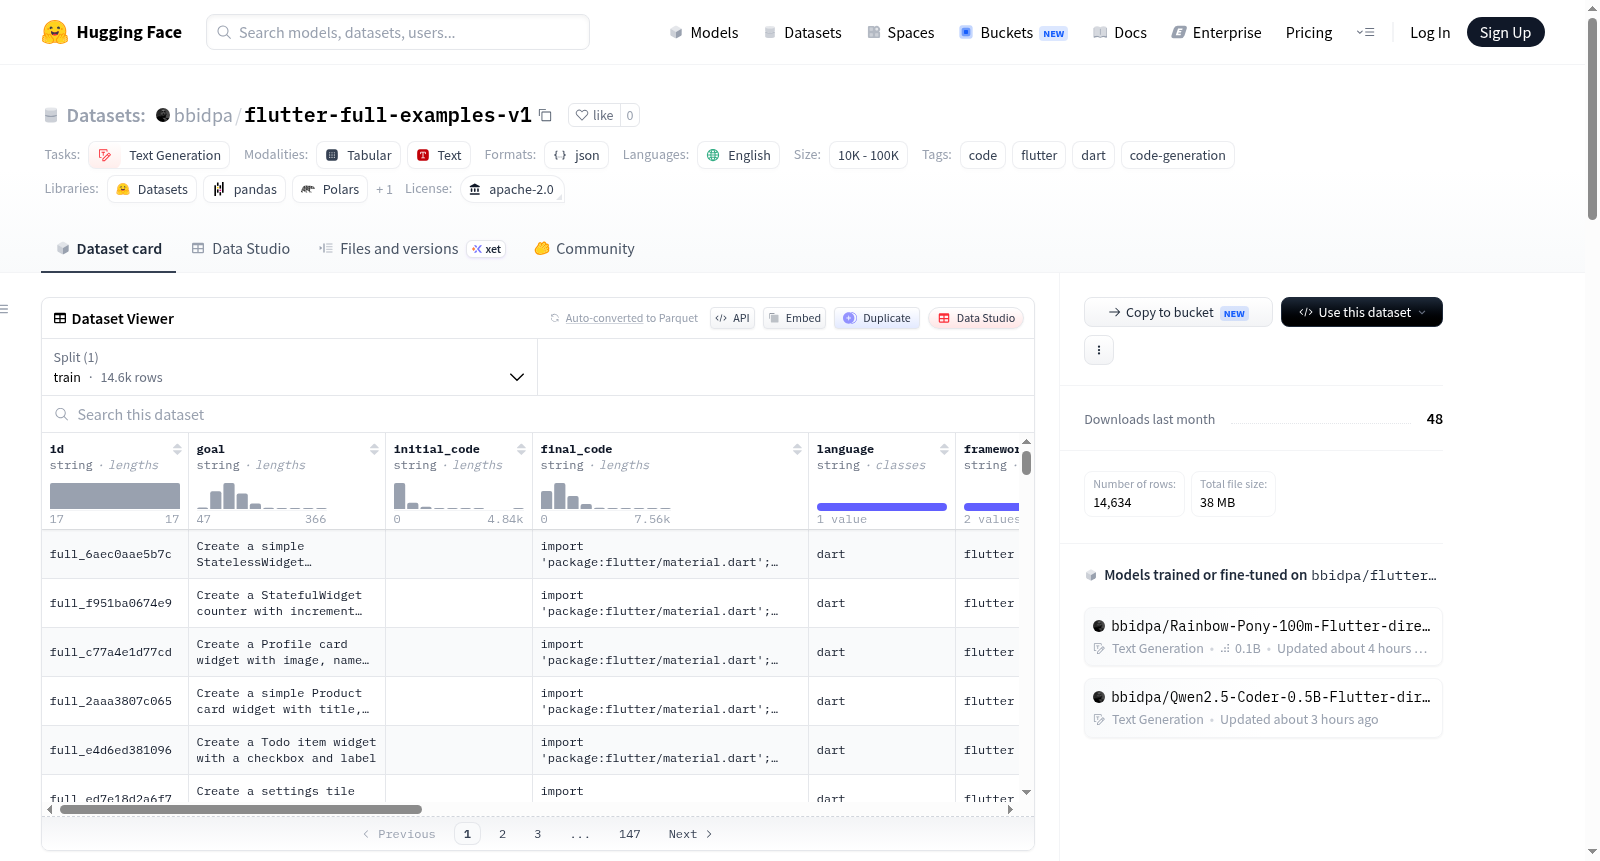Focus the search models, datasets, users field
The image size is (1600, 861).
(x=398, y=32)
